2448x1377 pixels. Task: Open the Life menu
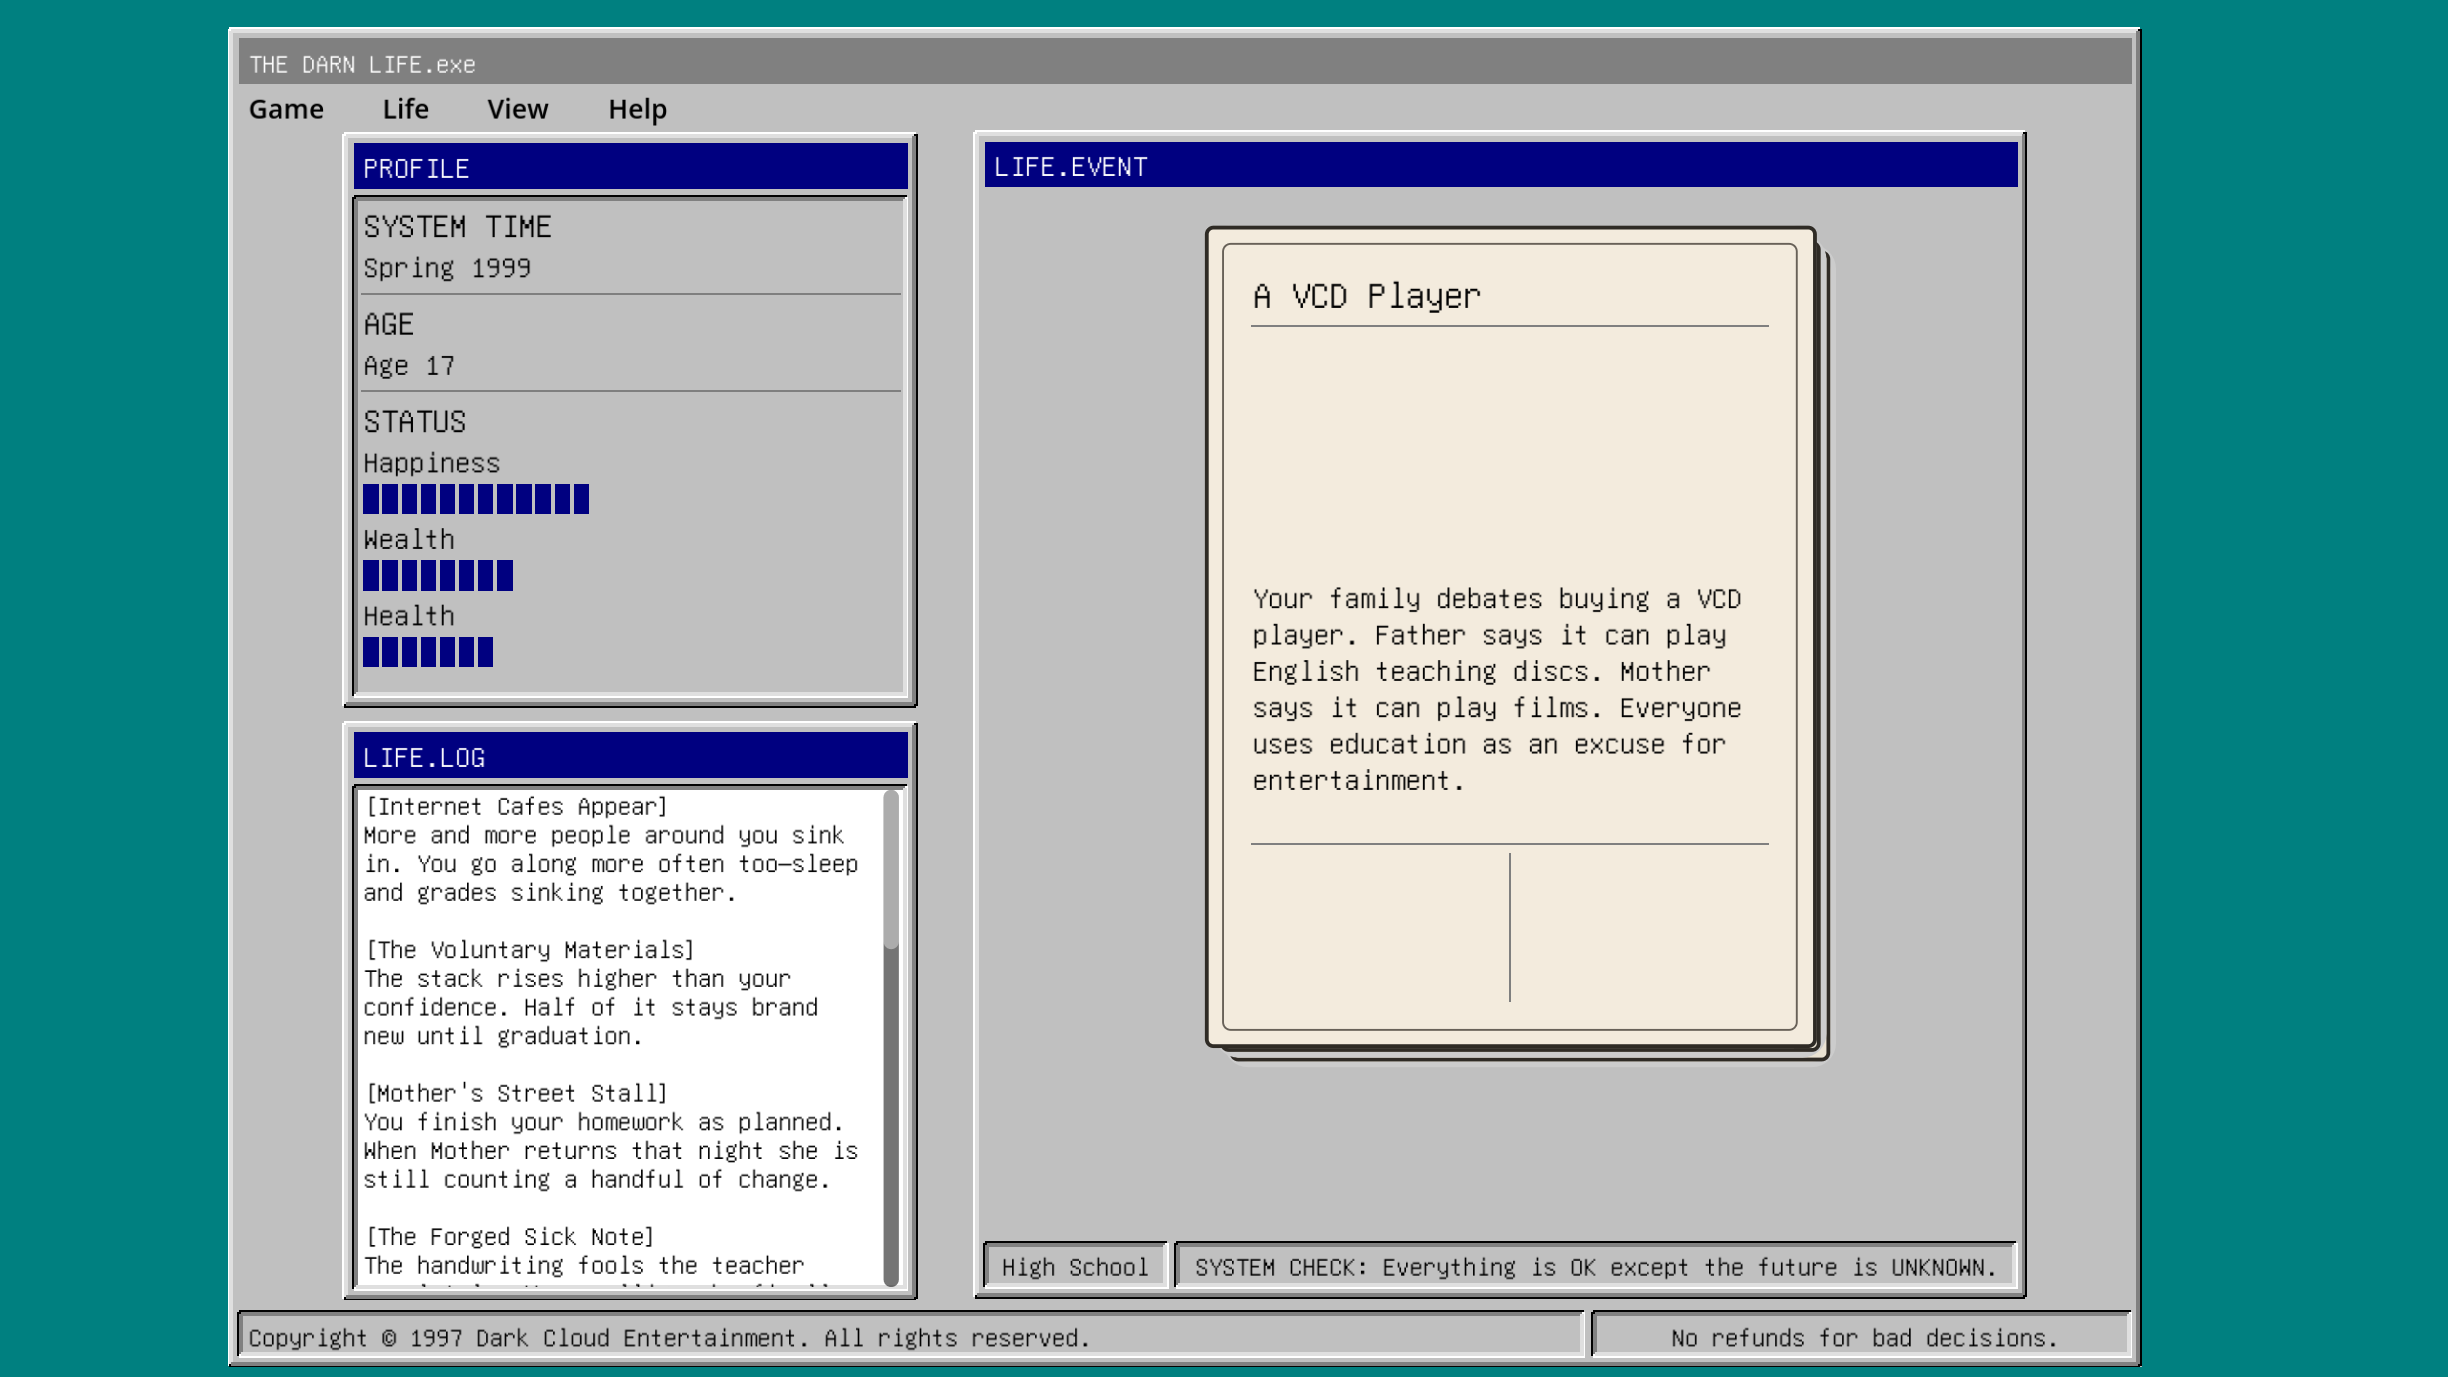coord(405,109)
